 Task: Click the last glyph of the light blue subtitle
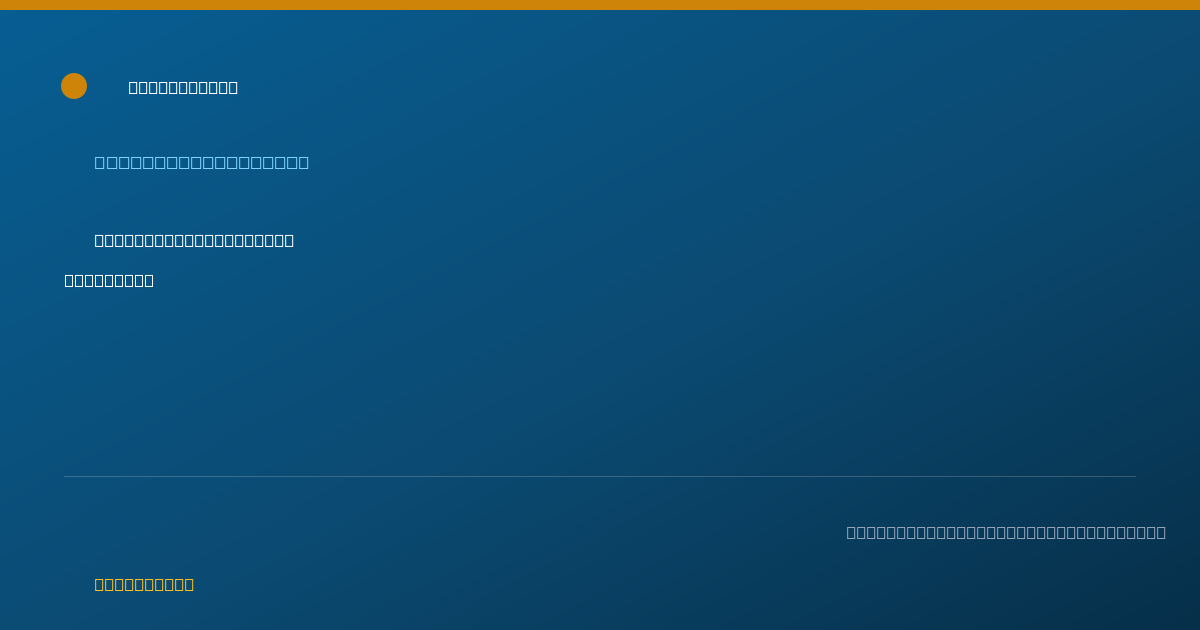coord(304,162)
